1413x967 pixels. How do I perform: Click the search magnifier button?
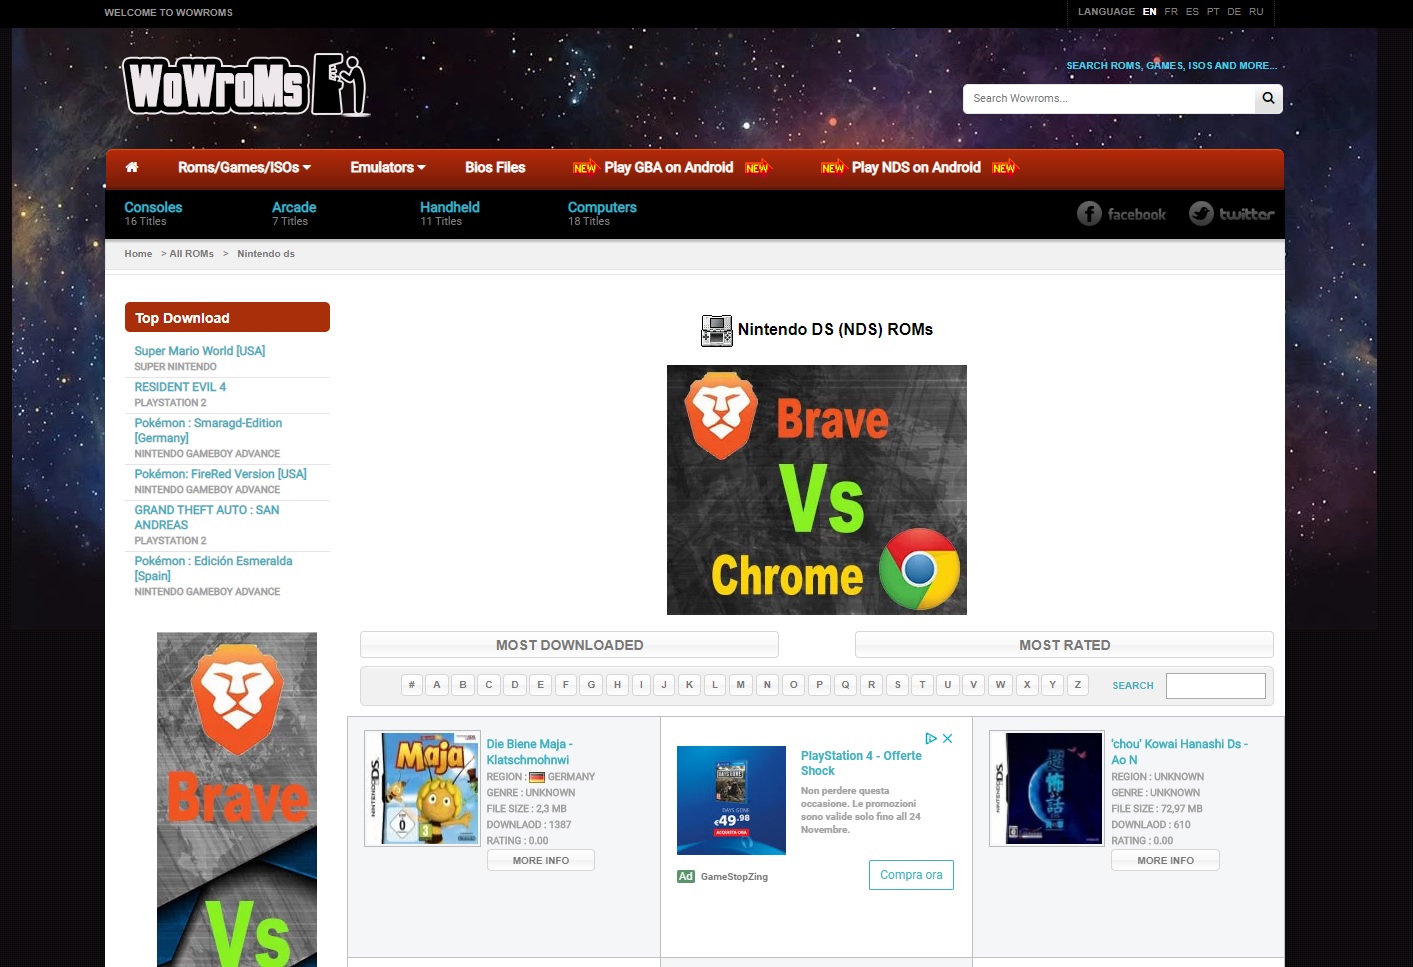pyautogui.click(x=1268, y=98)
